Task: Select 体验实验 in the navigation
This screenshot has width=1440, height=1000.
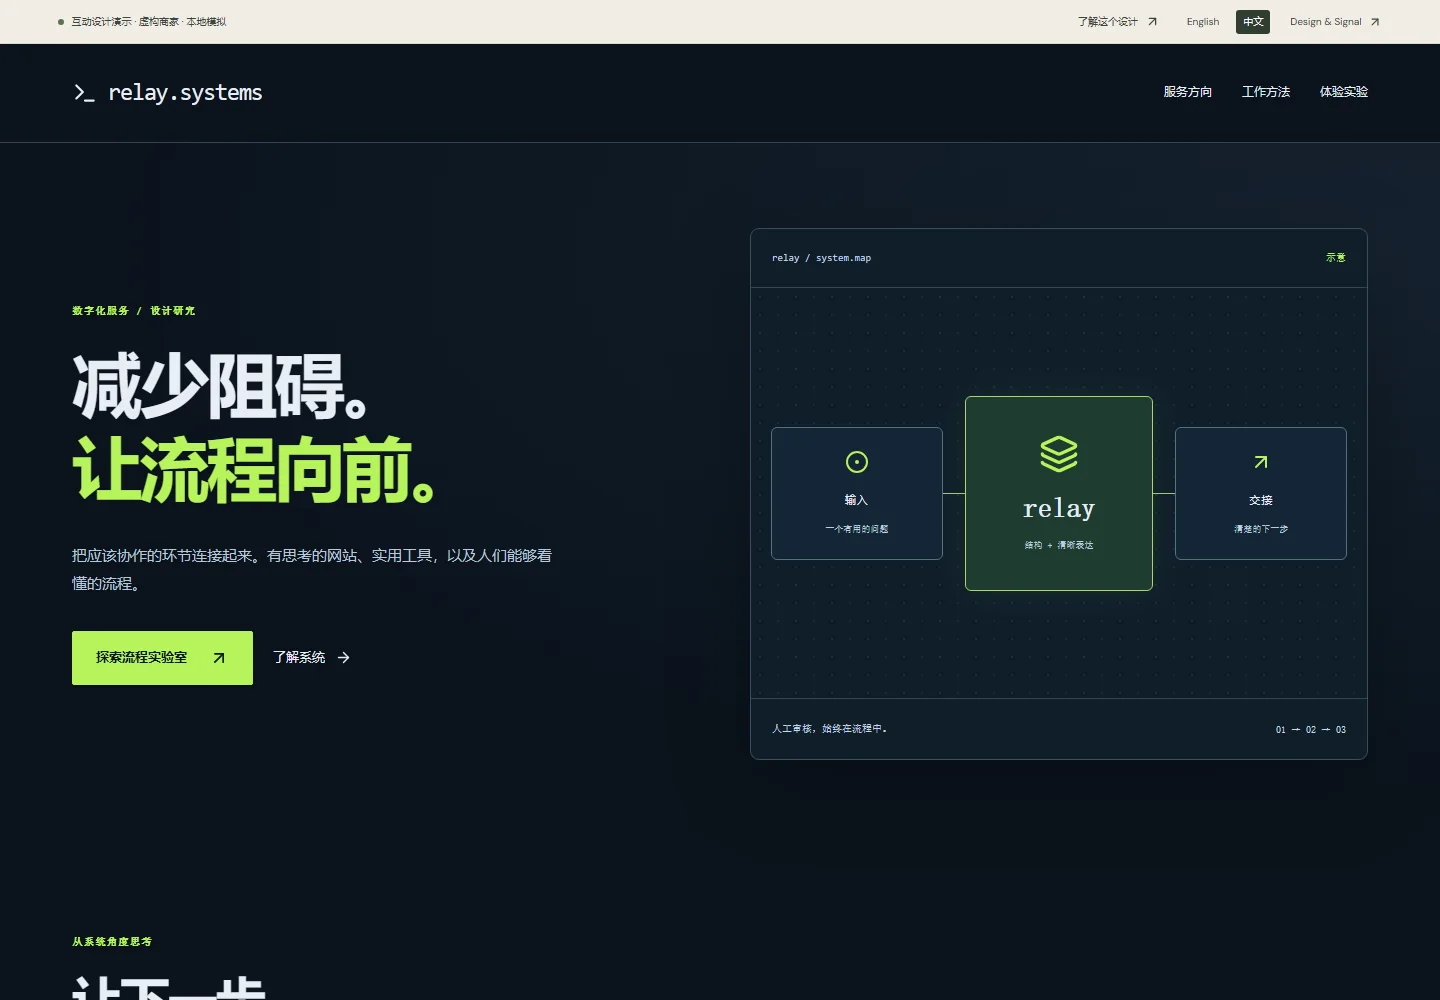Action: coord(1344,92)
